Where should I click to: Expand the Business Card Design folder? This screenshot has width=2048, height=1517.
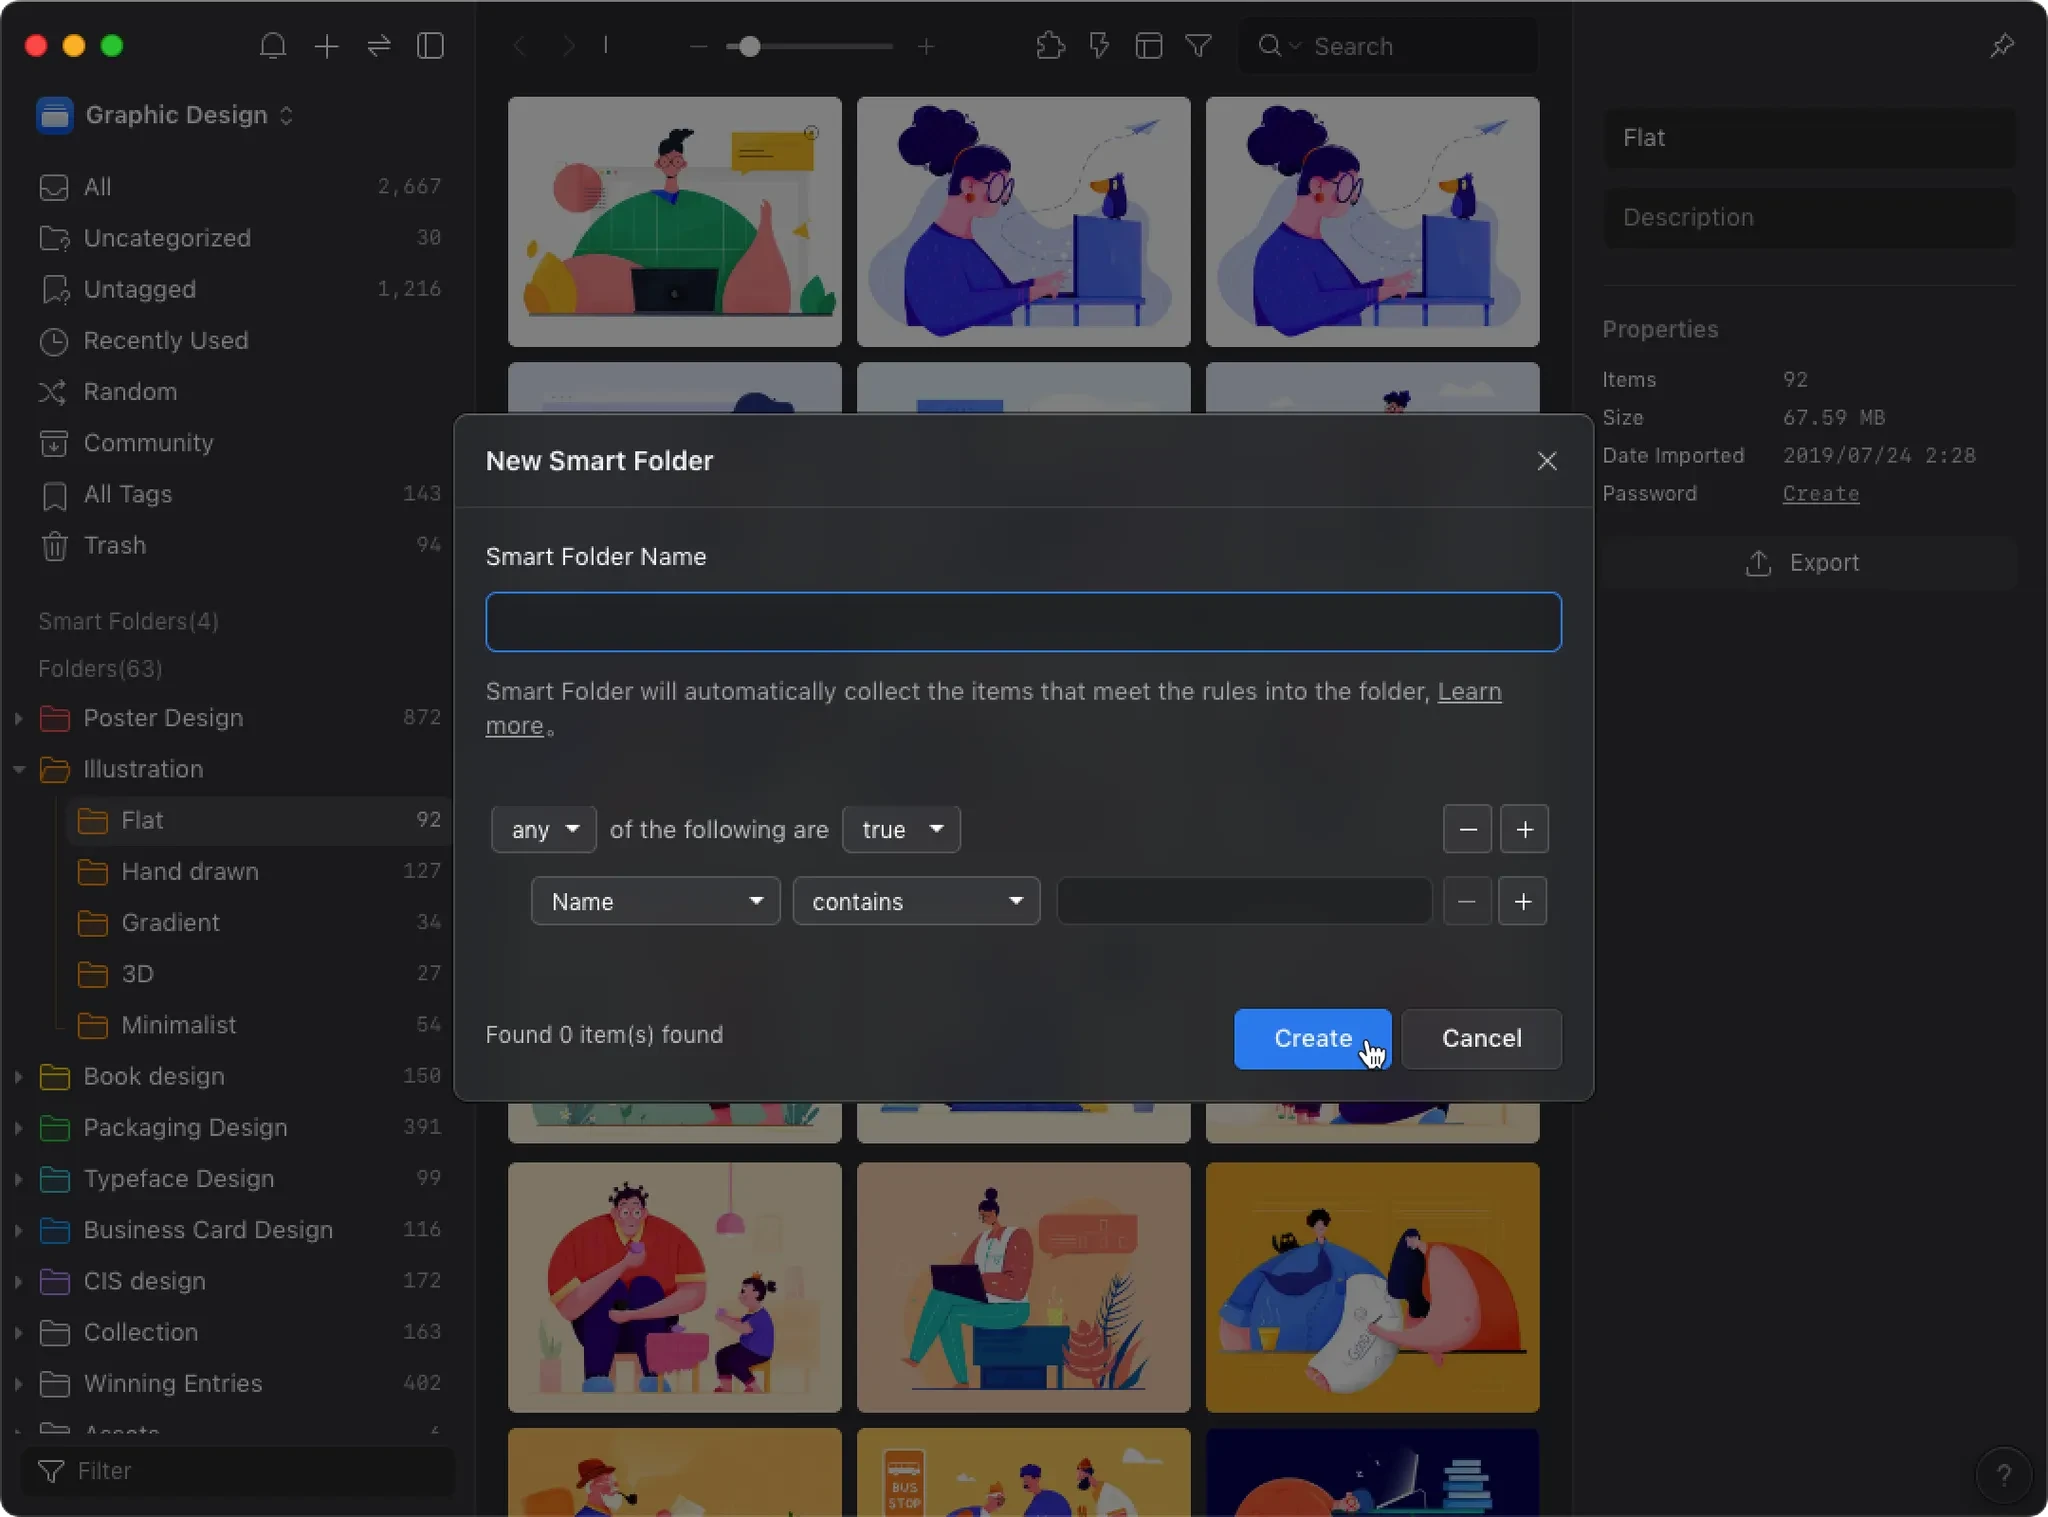[x=18, y=1230]
